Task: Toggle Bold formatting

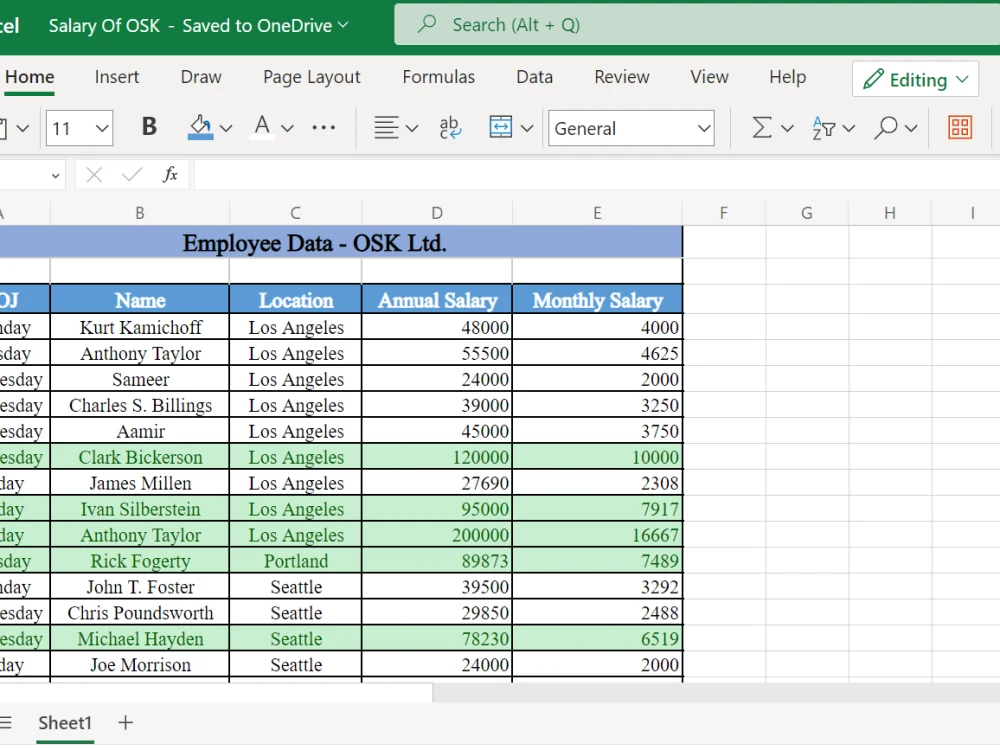Action: (x=149, y=127)
